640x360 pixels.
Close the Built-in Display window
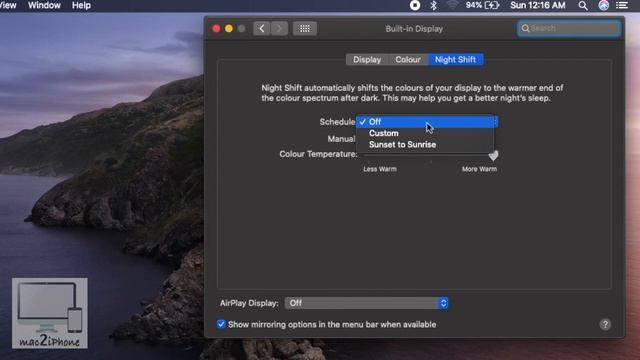click(216, 29)
